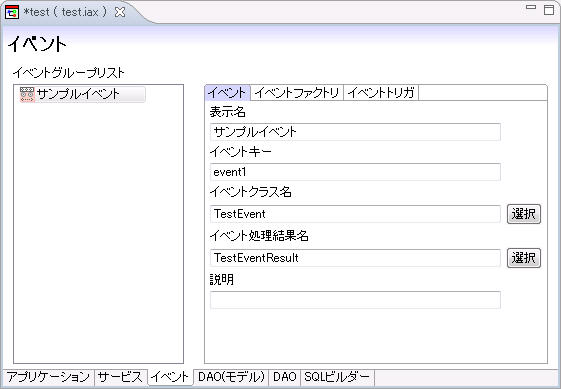Click the test.iax editor file icon

[12, 12]
